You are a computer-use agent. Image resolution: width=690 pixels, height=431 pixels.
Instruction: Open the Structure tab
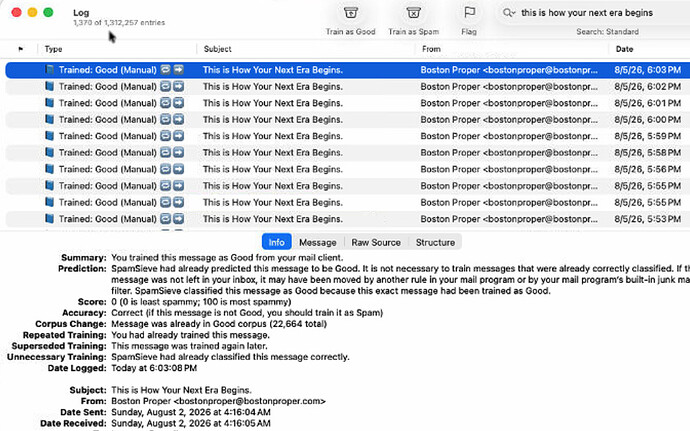435,242
